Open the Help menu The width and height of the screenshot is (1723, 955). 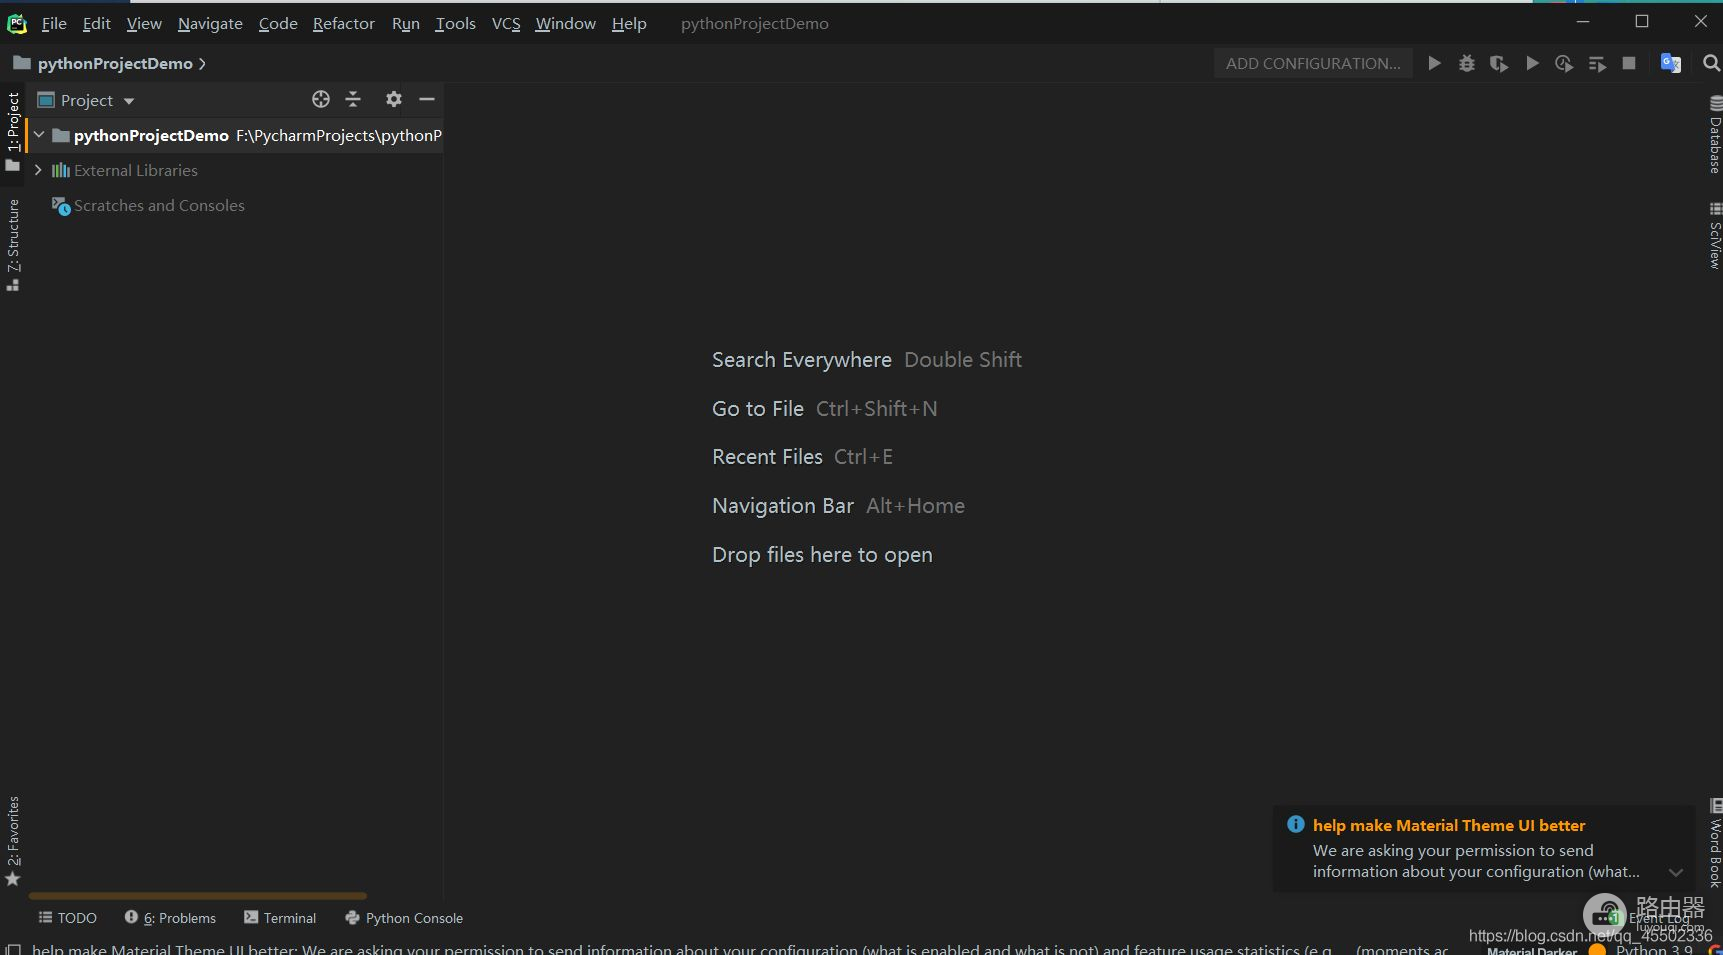(629, 23)
